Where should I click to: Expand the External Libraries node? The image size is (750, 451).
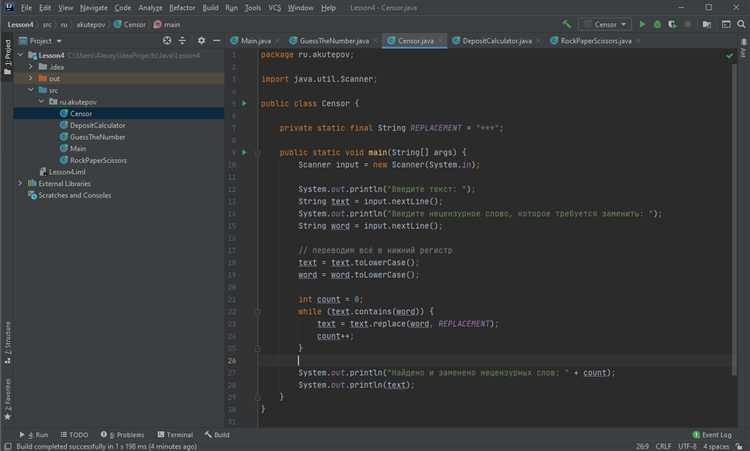coord(20,183)
